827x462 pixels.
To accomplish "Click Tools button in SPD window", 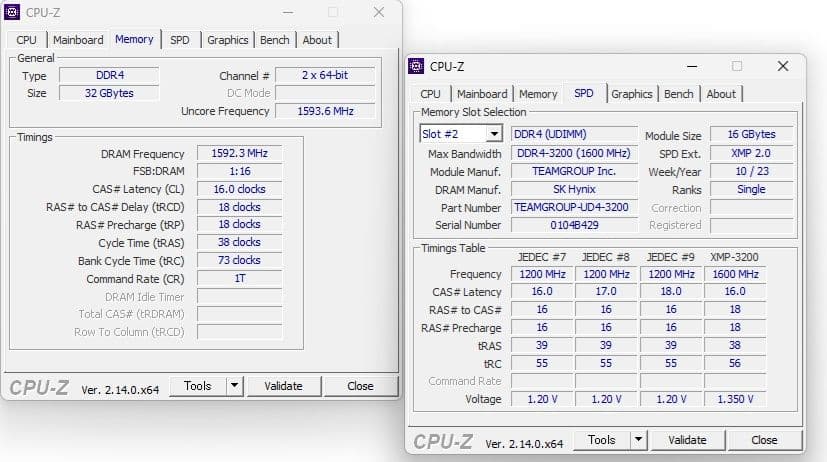I will click(602, 440).
